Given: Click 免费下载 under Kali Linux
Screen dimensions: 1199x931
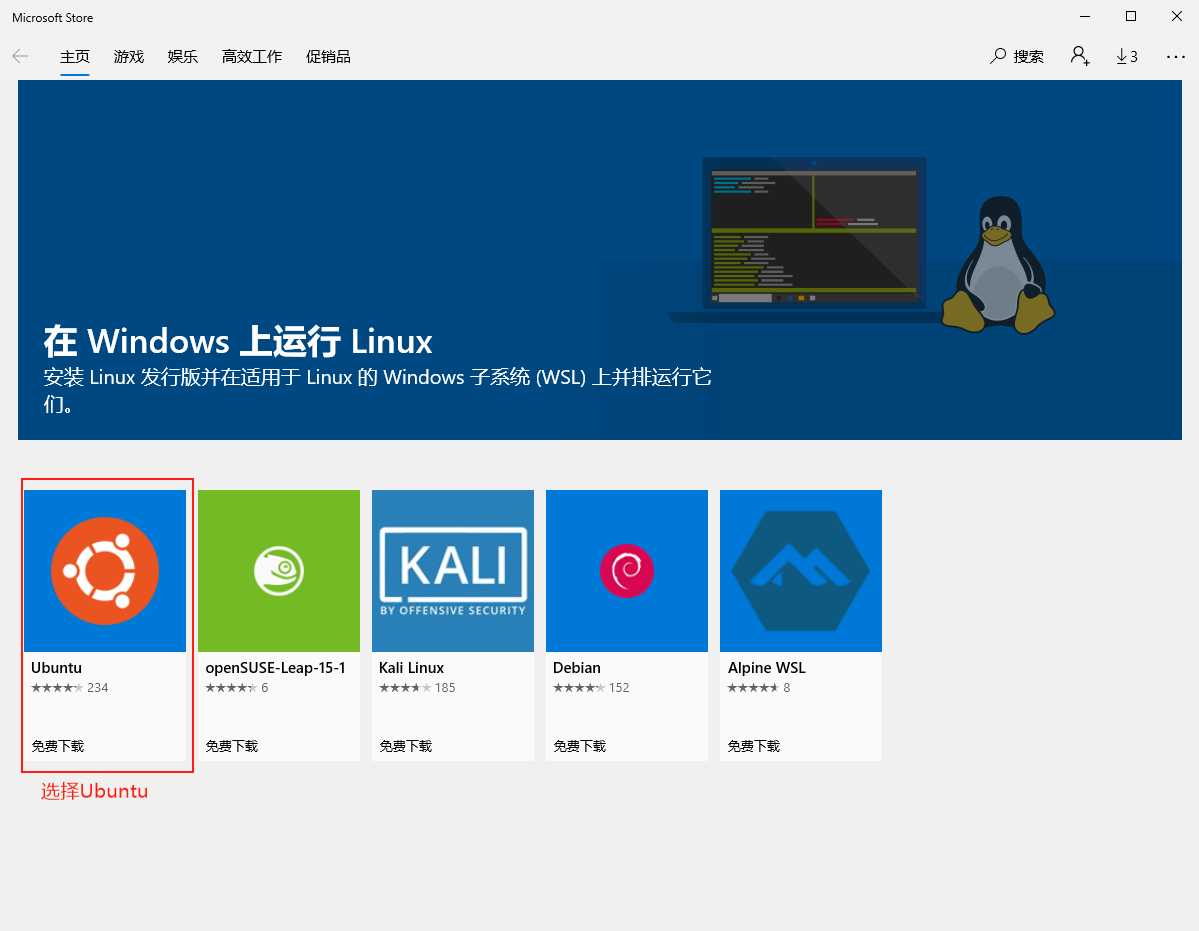Looking at the screenshot, I should 405,745.
